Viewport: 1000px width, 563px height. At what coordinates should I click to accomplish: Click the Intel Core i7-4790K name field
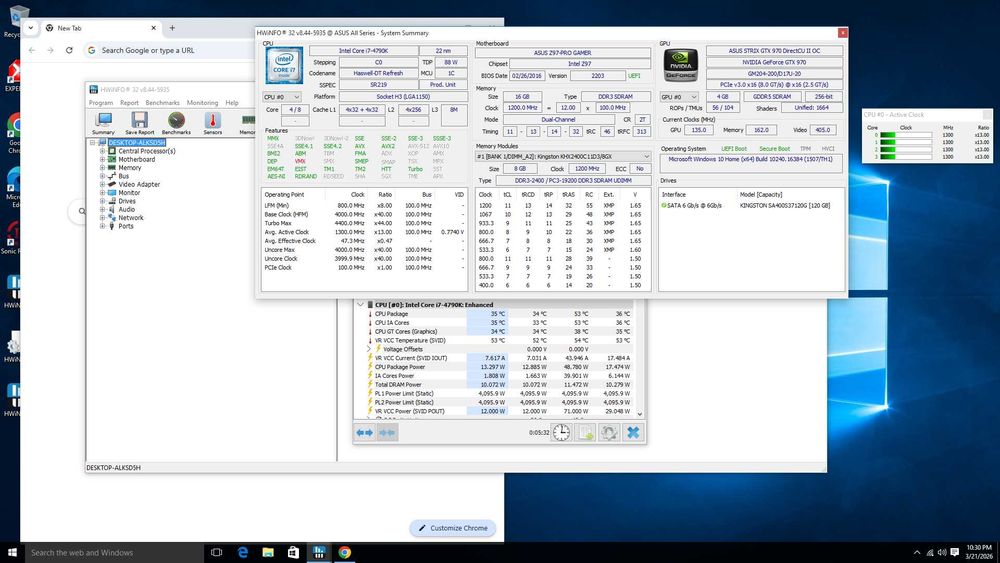click(x=364, y=50)
